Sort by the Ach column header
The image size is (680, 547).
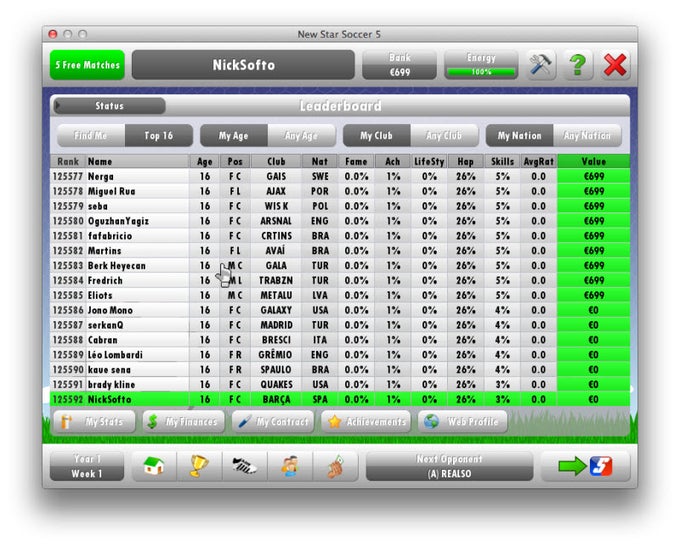(x=392, y=161)
